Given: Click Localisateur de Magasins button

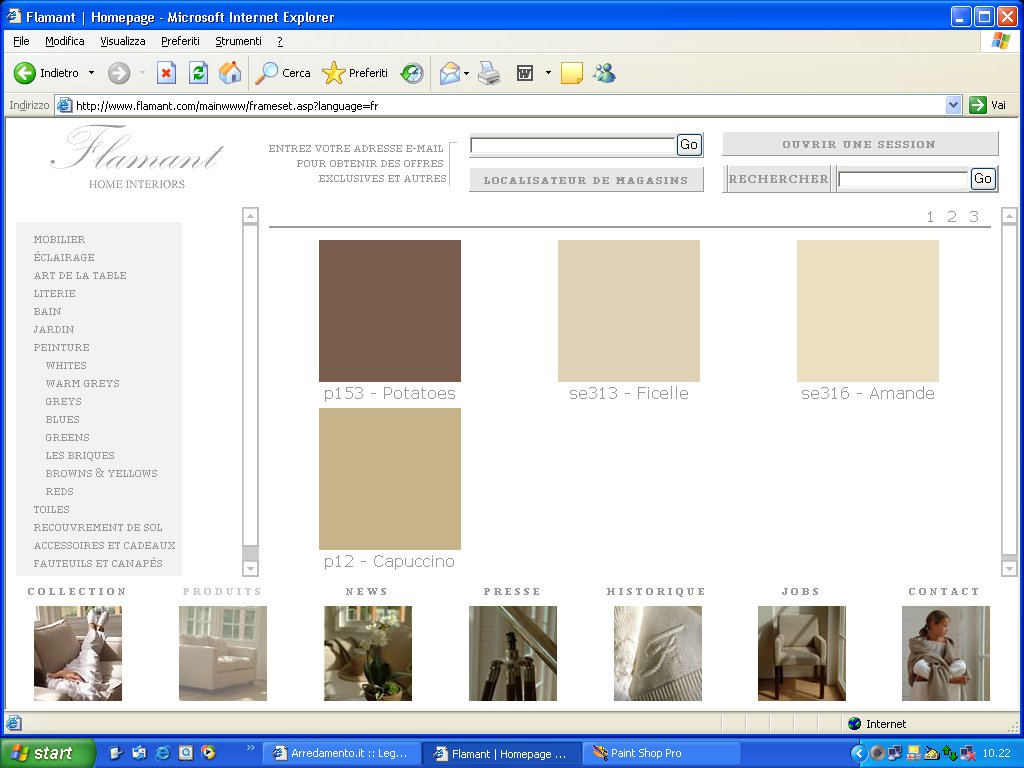Looking at the screenshot, I should coord(586,180).
